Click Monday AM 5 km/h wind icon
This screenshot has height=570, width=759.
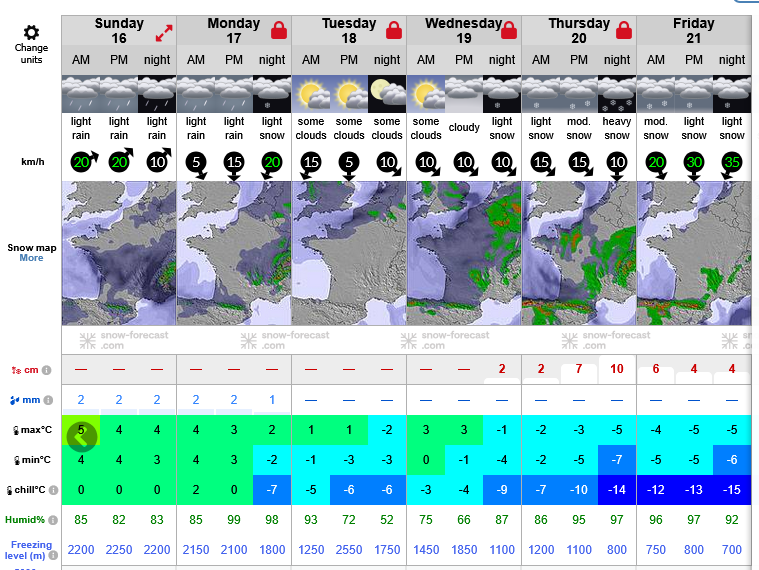click(x=197, y=165)
